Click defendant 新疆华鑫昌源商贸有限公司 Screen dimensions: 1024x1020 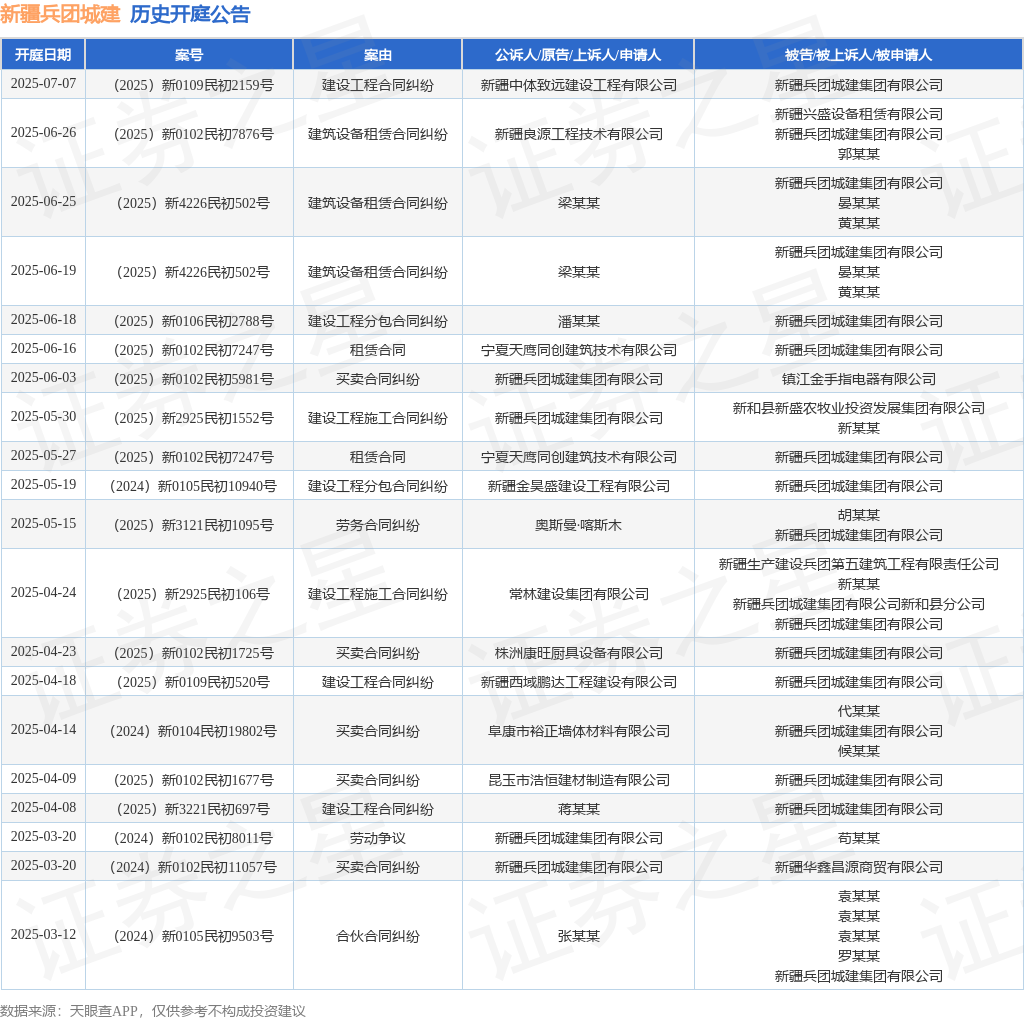[858, 867]
